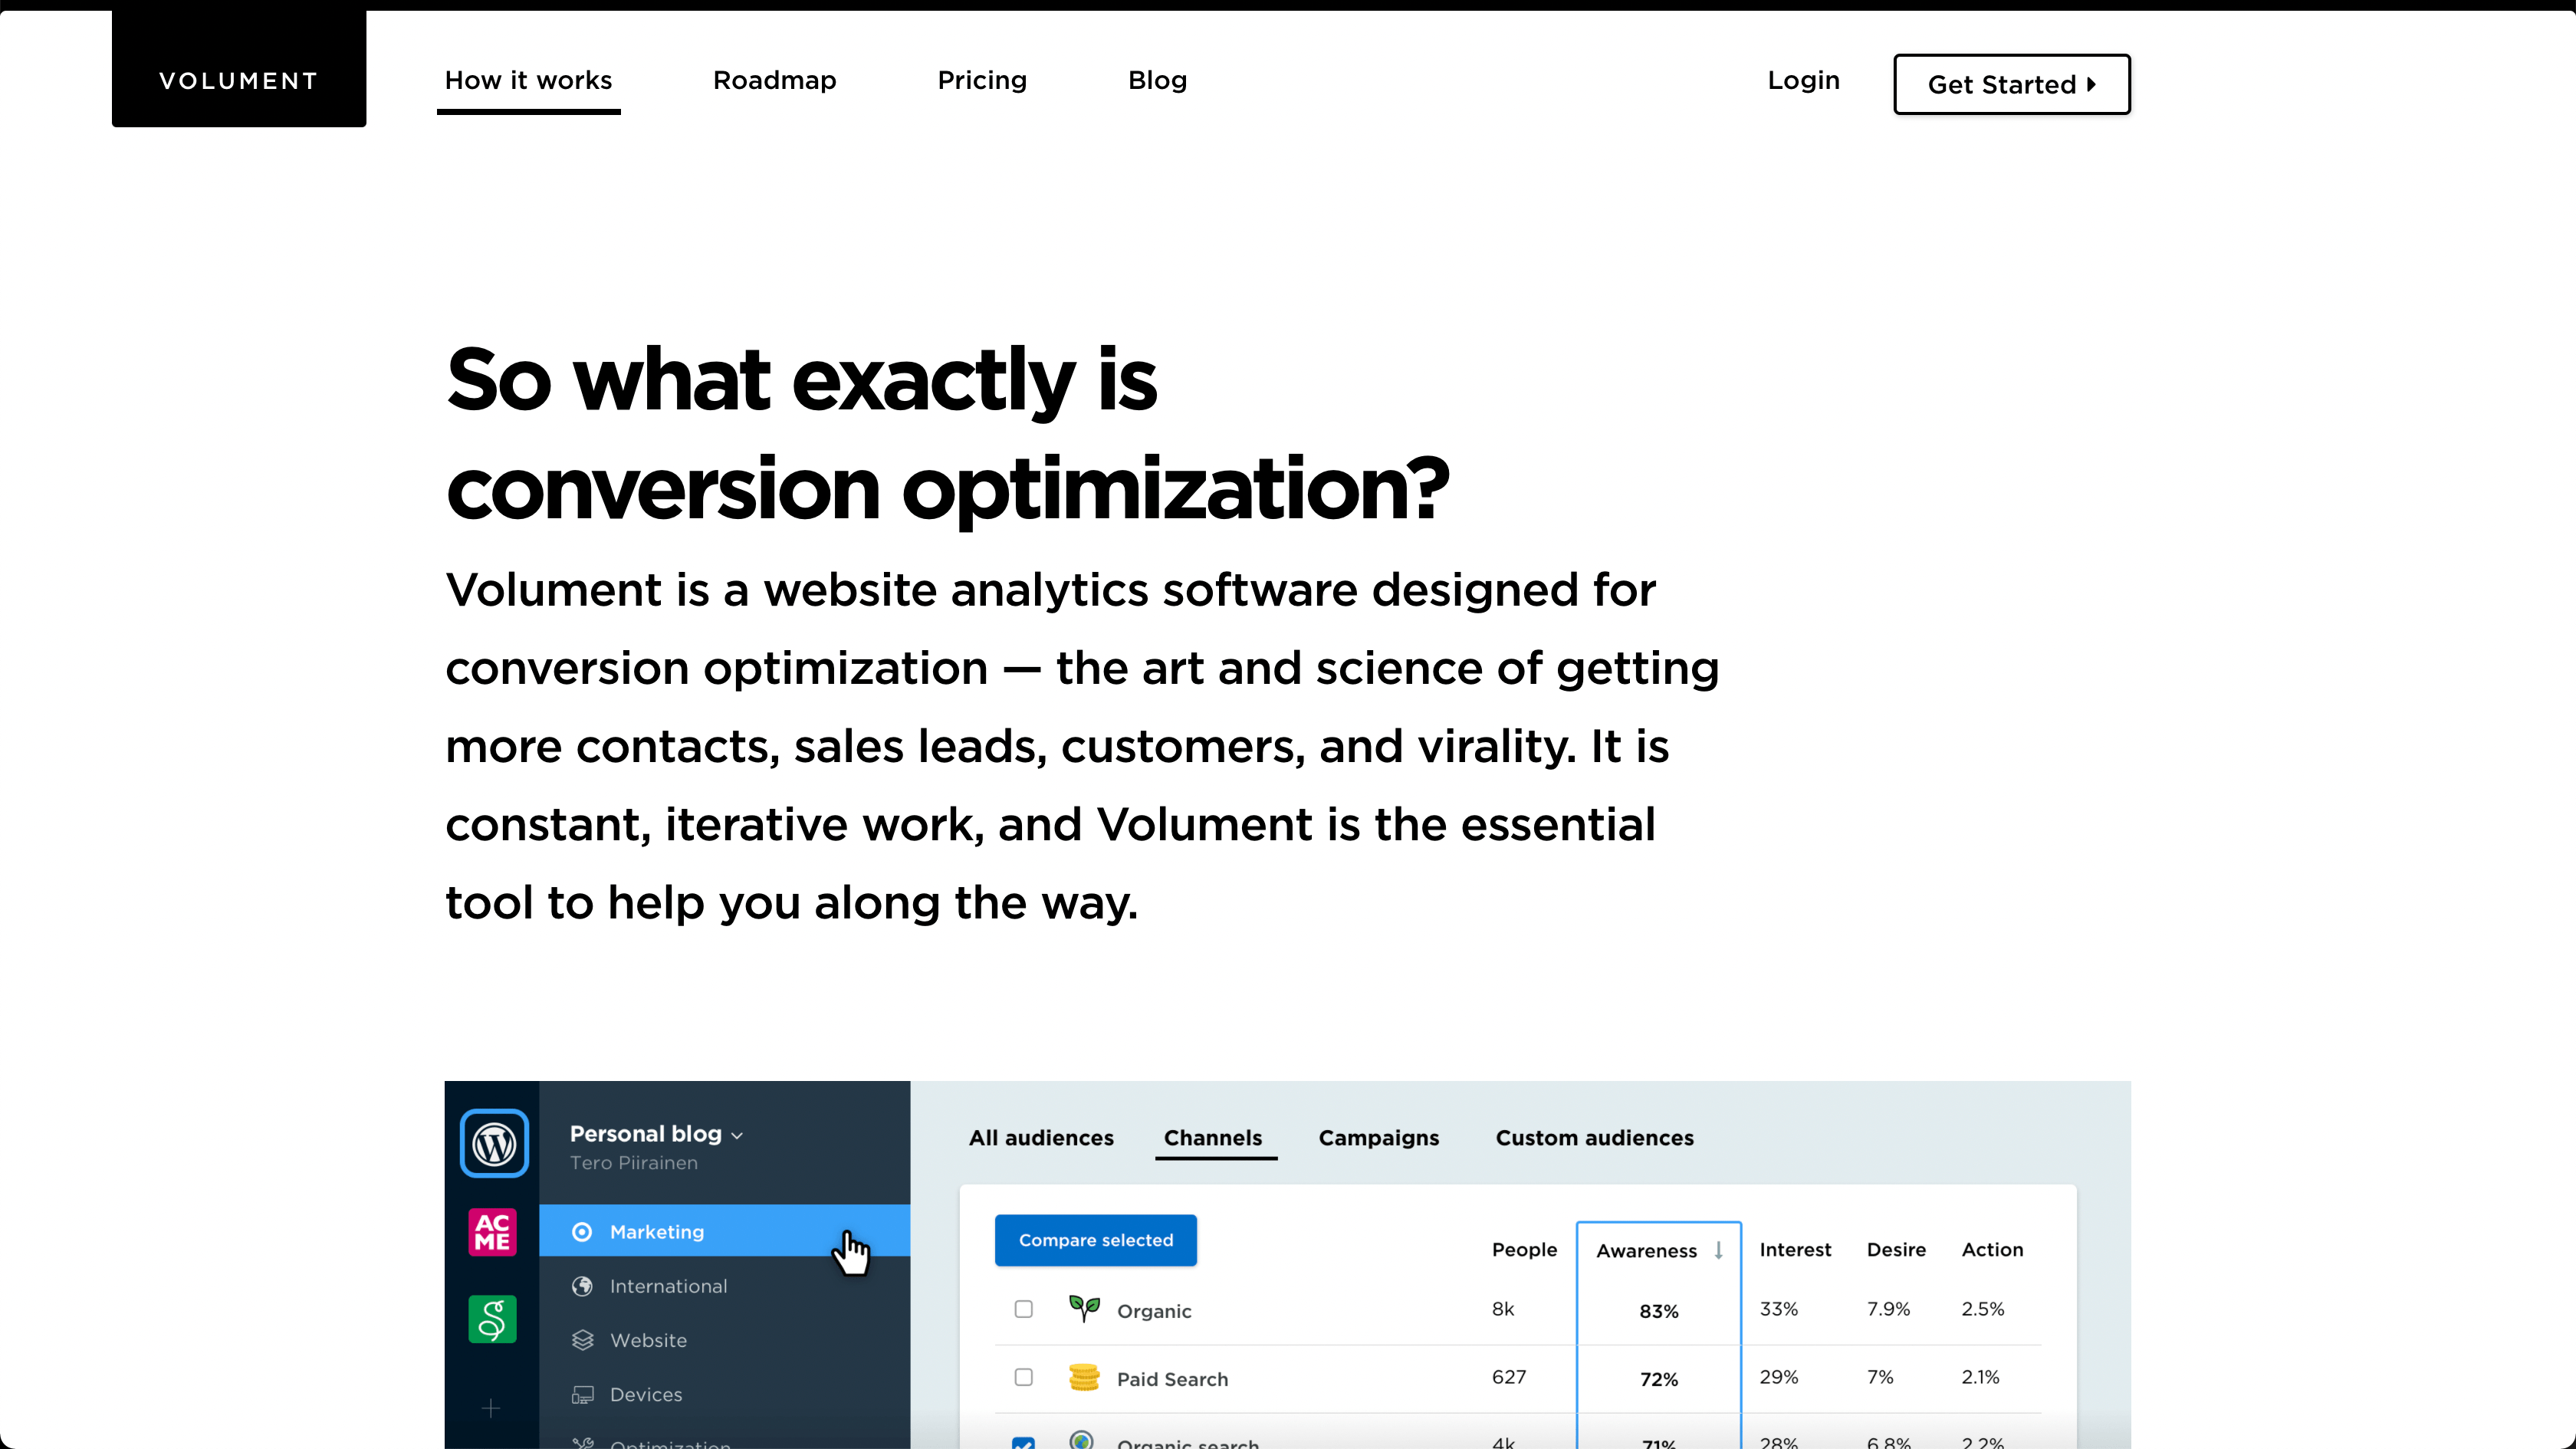Go to the Pricing page
Viewport: 2576px width, 1449px height.
(982, 80)
